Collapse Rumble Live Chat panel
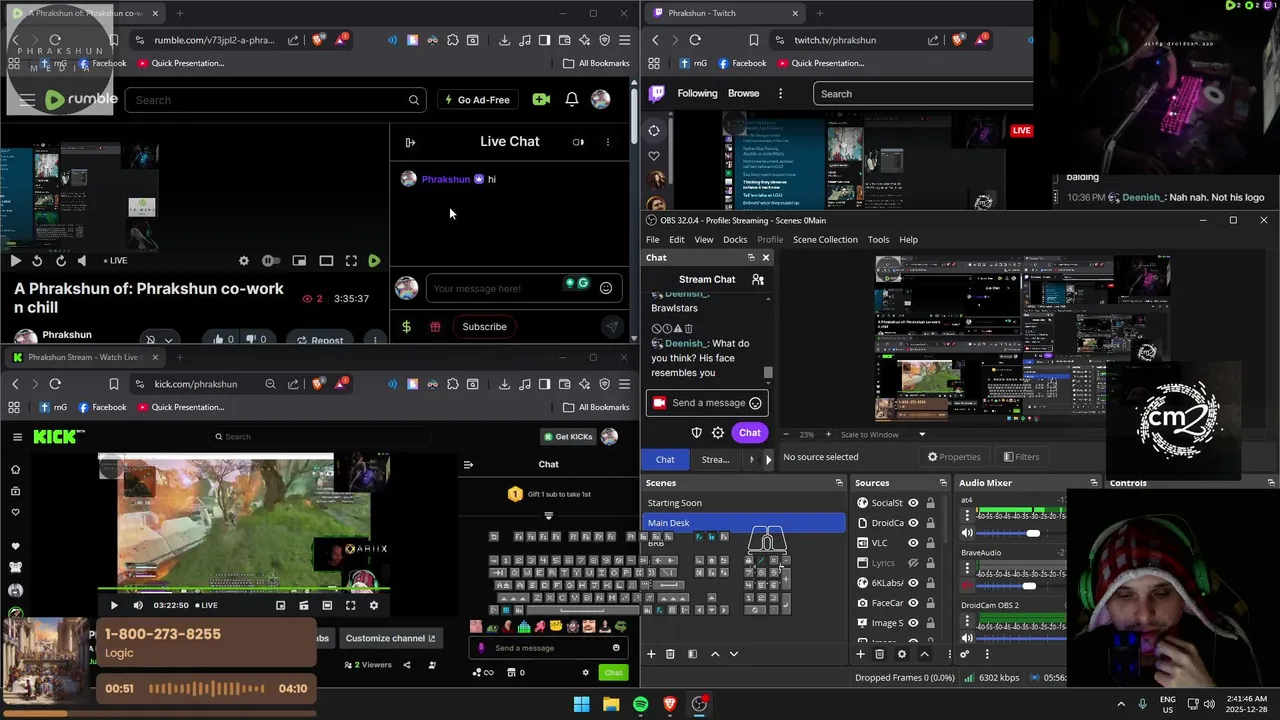Image resolution: width=1280 pixels, height=720 pixels. [x=410, y=142]
